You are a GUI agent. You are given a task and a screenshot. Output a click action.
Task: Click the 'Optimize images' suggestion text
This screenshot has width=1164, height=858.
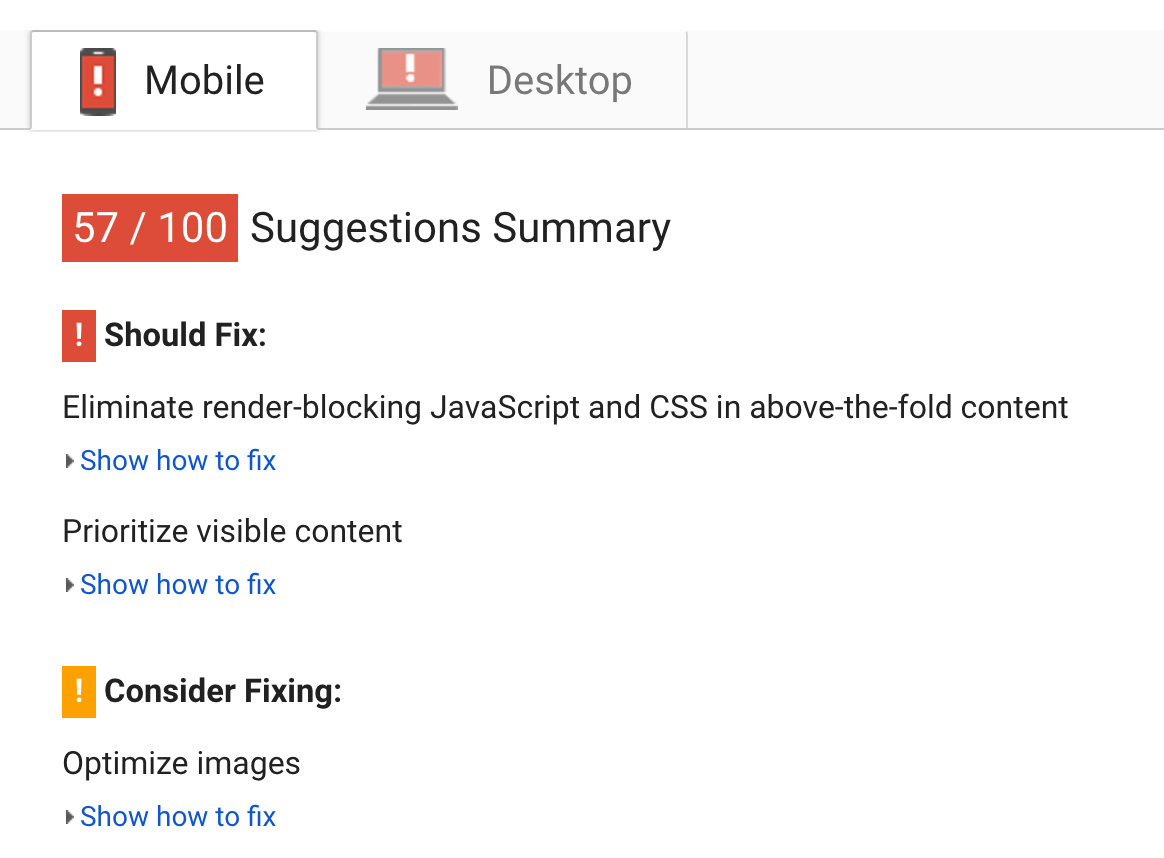(x=181, y=764)
